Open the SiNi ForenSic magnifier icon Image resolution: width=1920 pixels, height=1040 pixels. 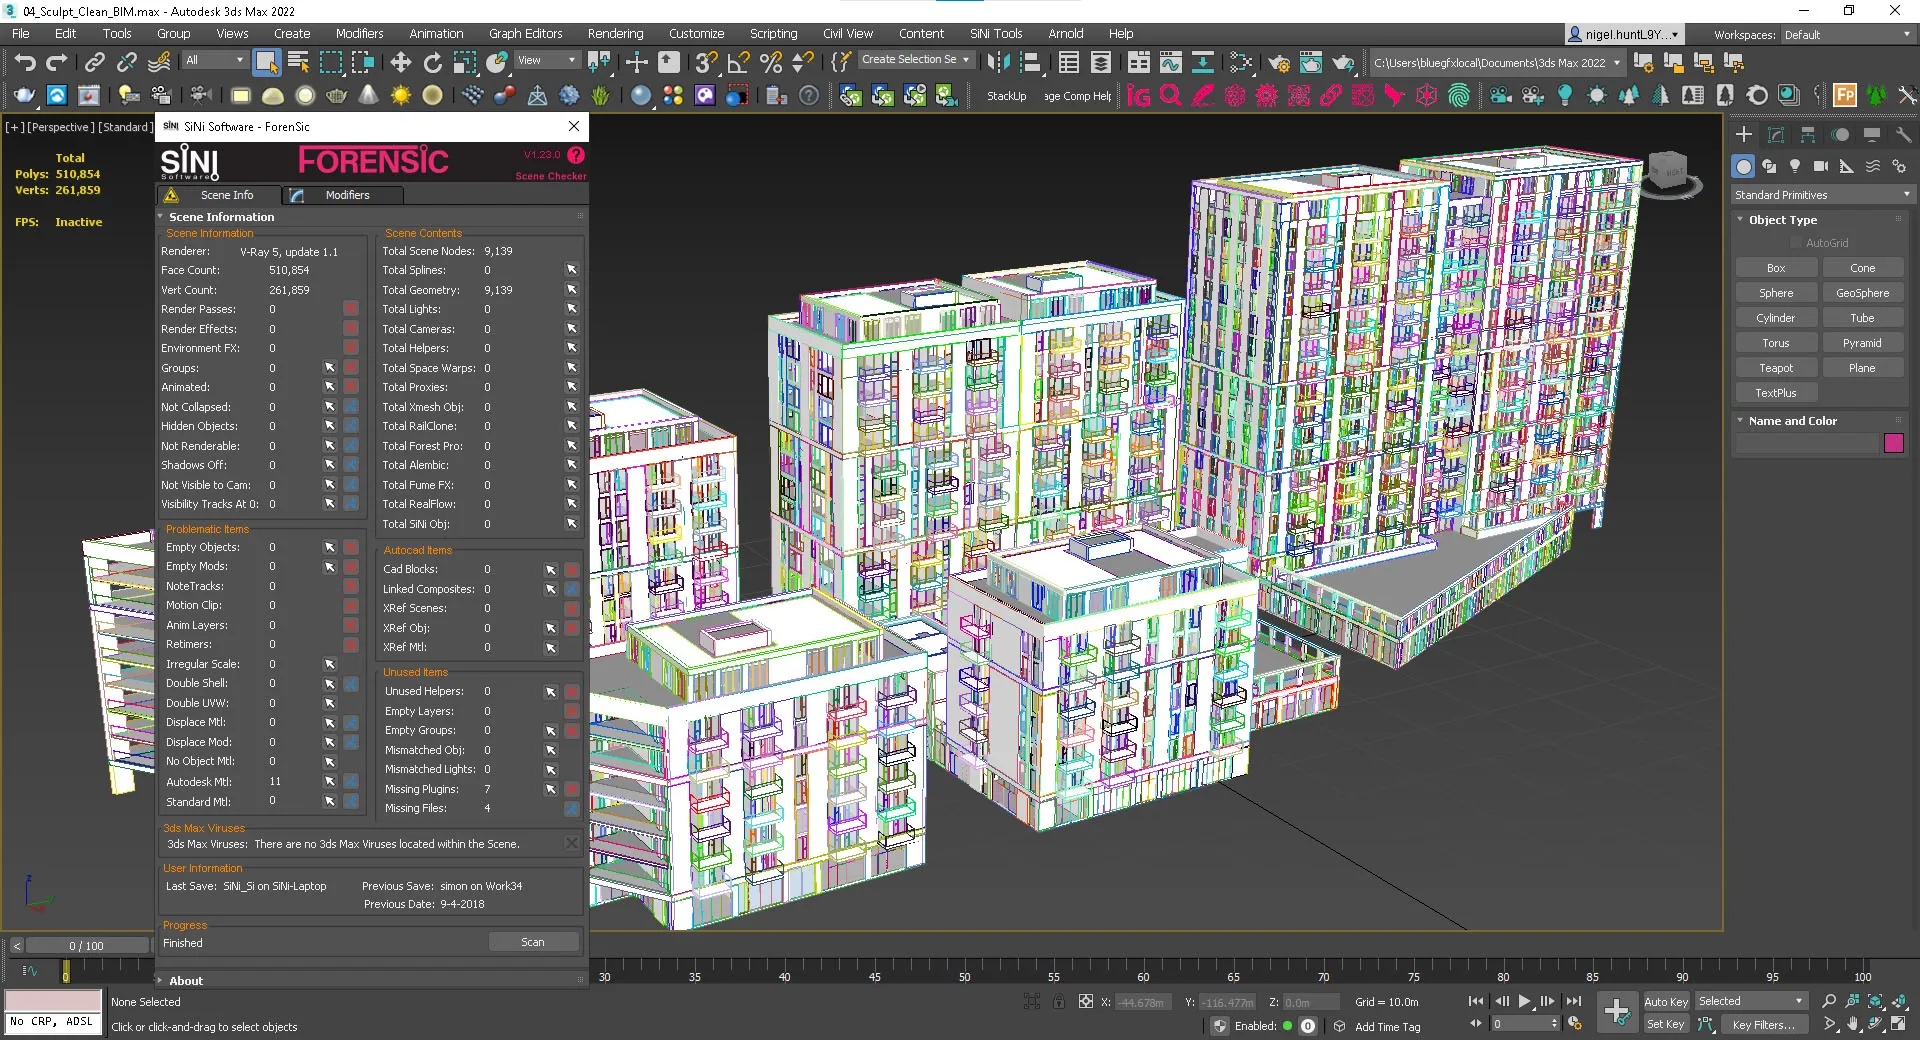tap(1171, 96)
